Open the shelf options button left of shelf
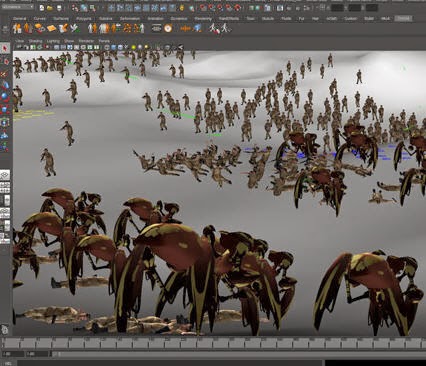Screen dimensions: 426x366 coord(5,29)
